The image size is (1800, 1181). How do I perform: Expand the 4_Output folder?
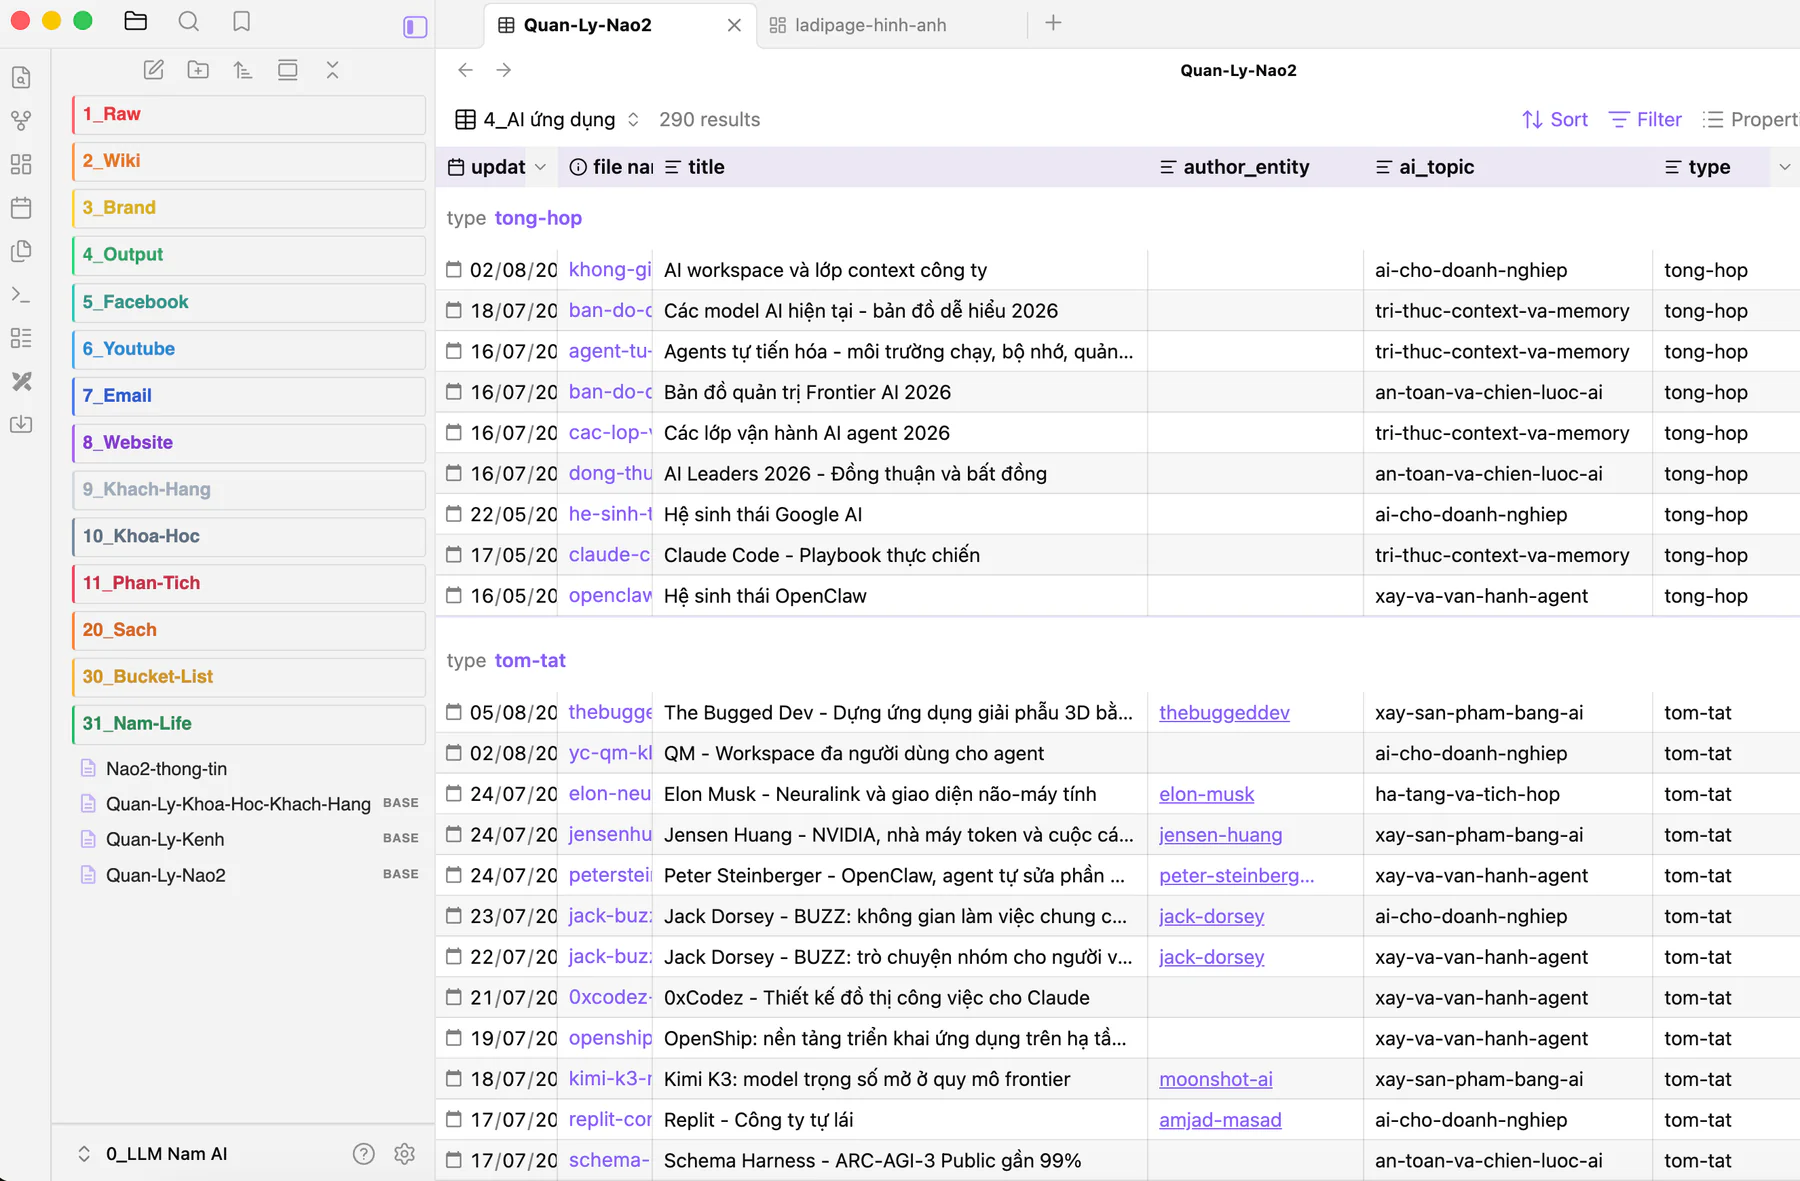[249, 256]
